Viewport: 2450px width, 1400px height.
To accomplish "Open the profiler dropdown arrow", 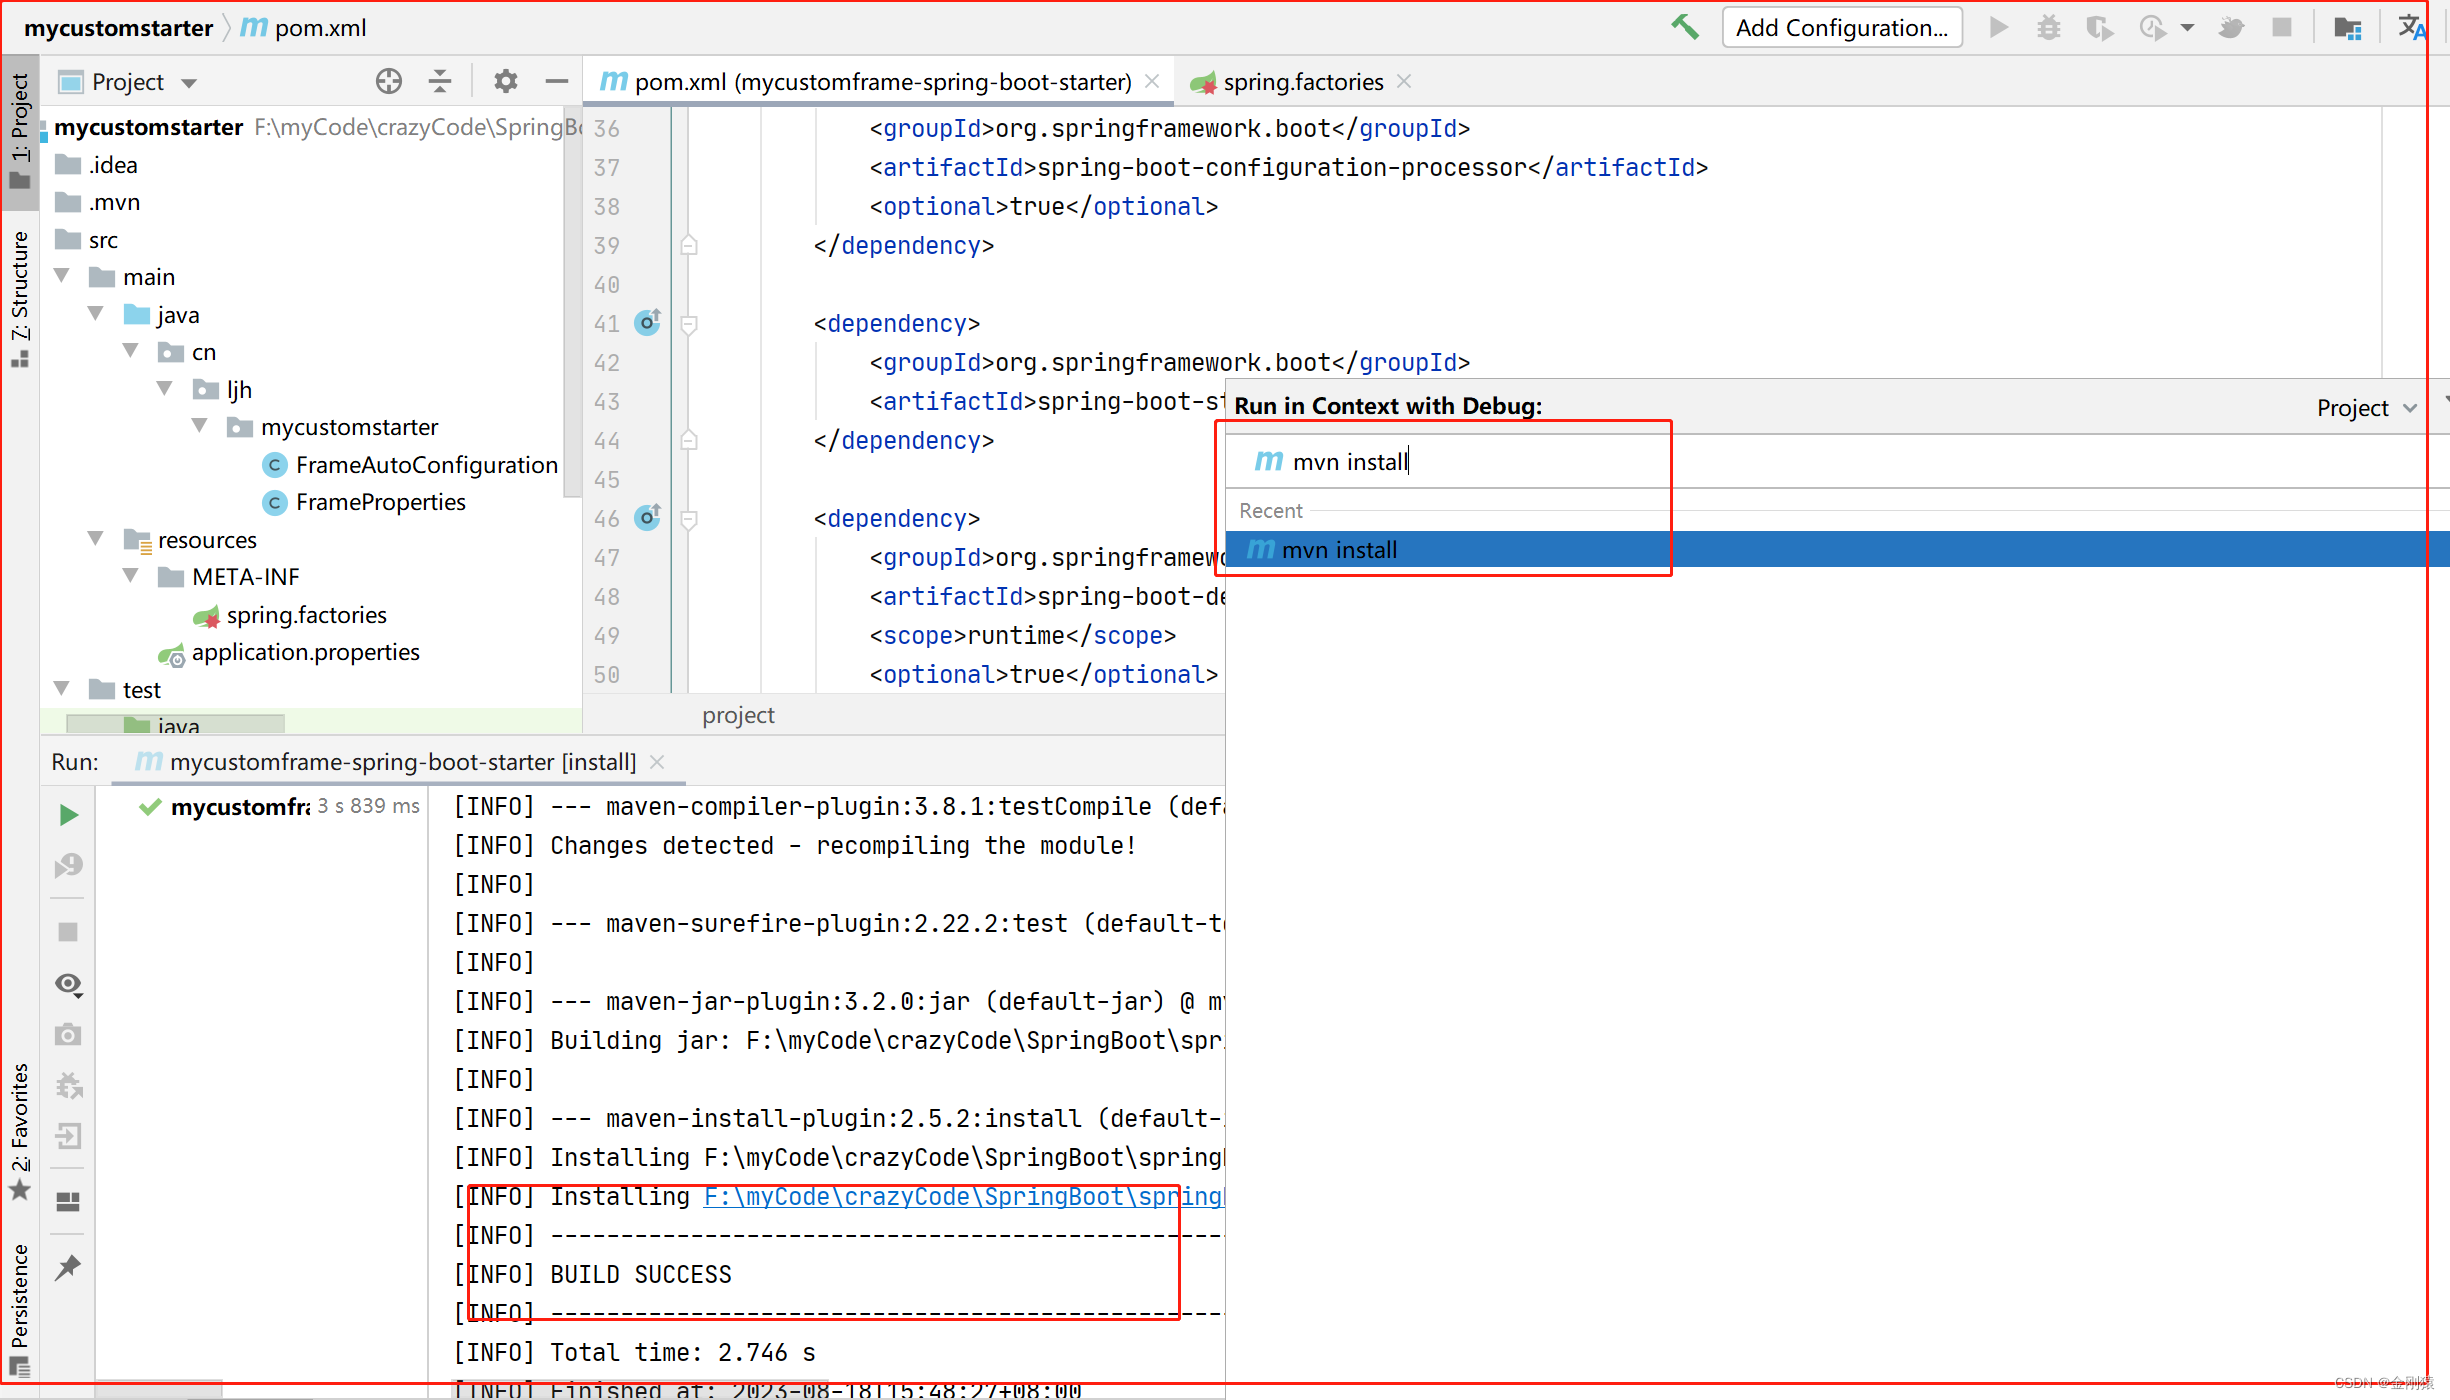I will [x=2187, y=28].
